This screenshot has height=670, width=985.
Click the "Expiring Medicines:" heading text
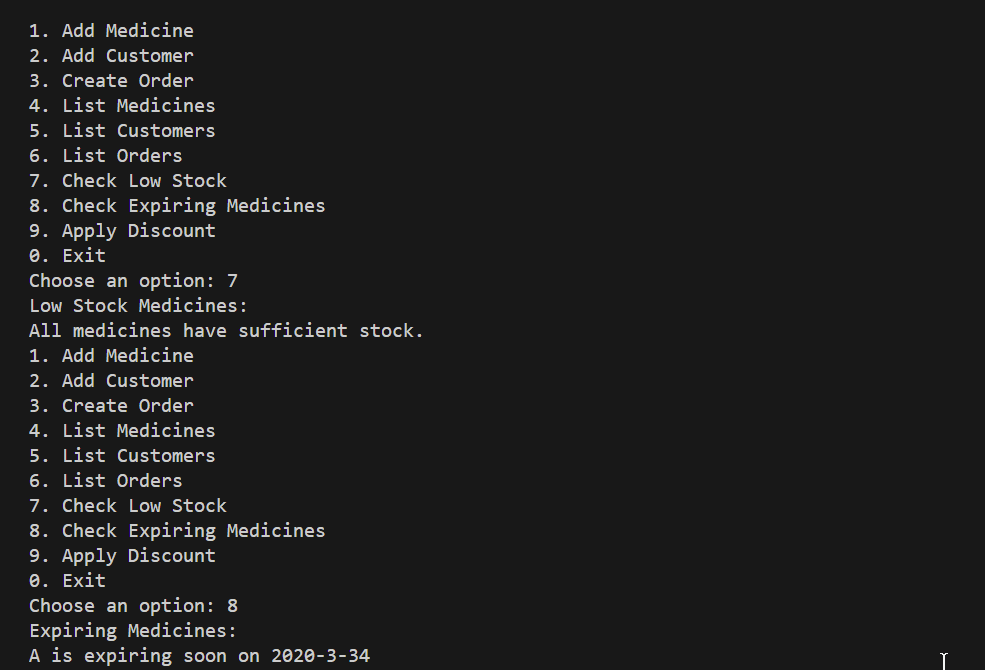[x=133, y=631]
